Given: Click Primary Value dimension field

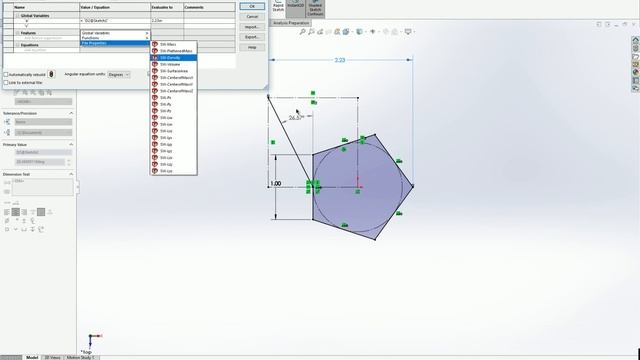Looking at the screenshot, I should [40, 162].
